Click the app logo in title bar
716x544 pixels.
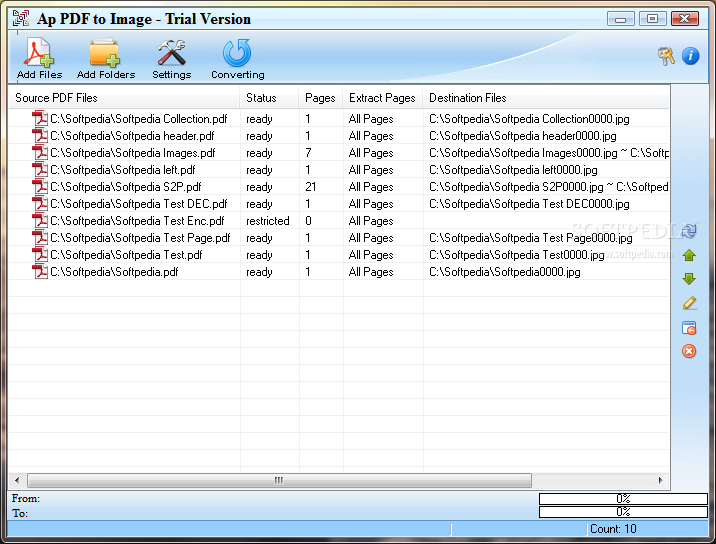21,18
